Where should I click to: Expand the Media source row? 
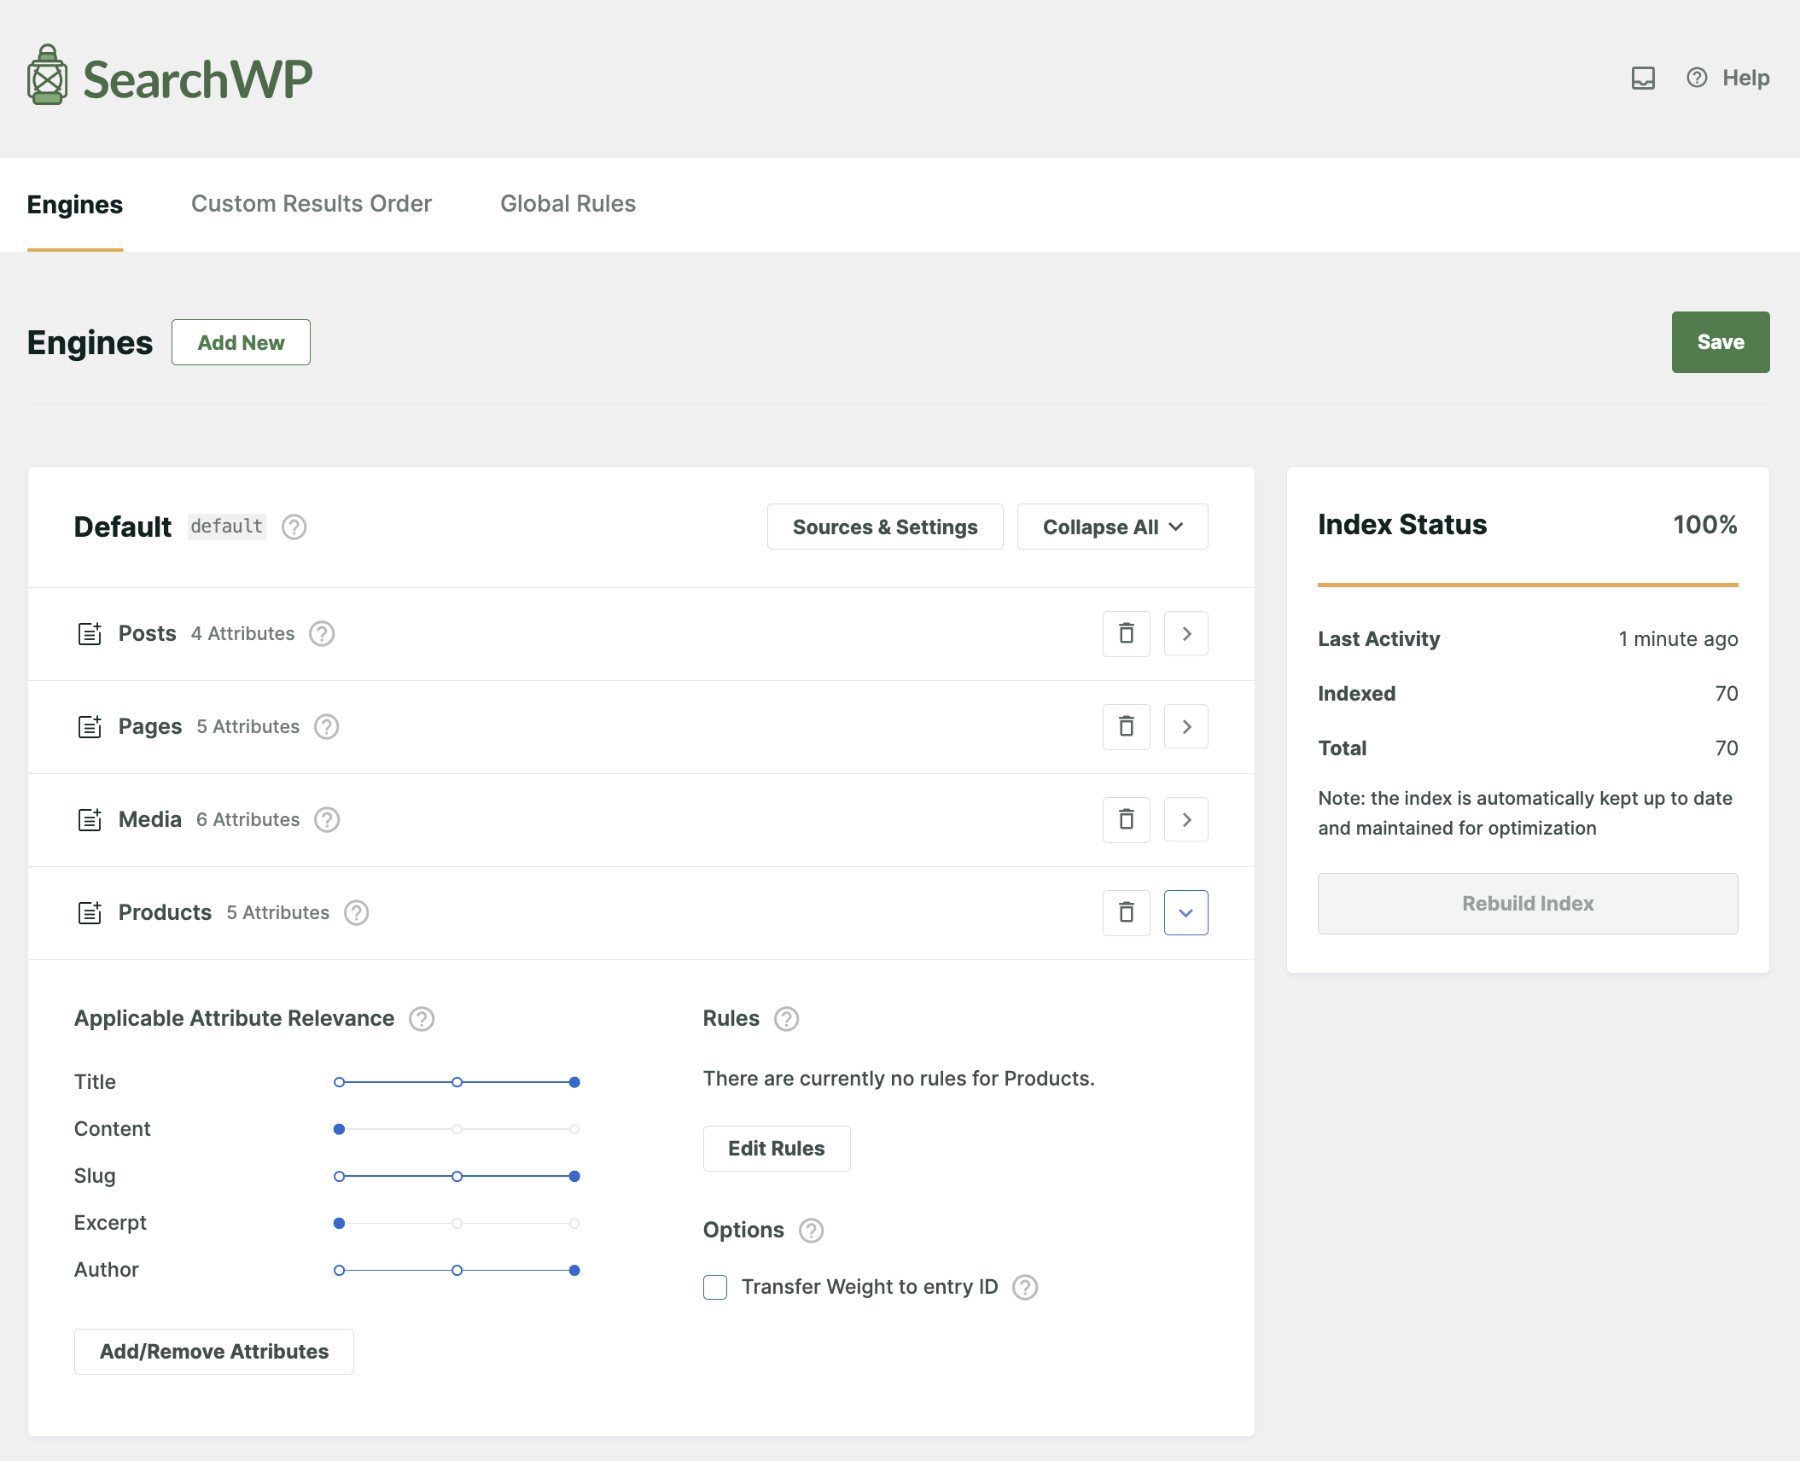pyautogui.click(x=1186, y=820)
